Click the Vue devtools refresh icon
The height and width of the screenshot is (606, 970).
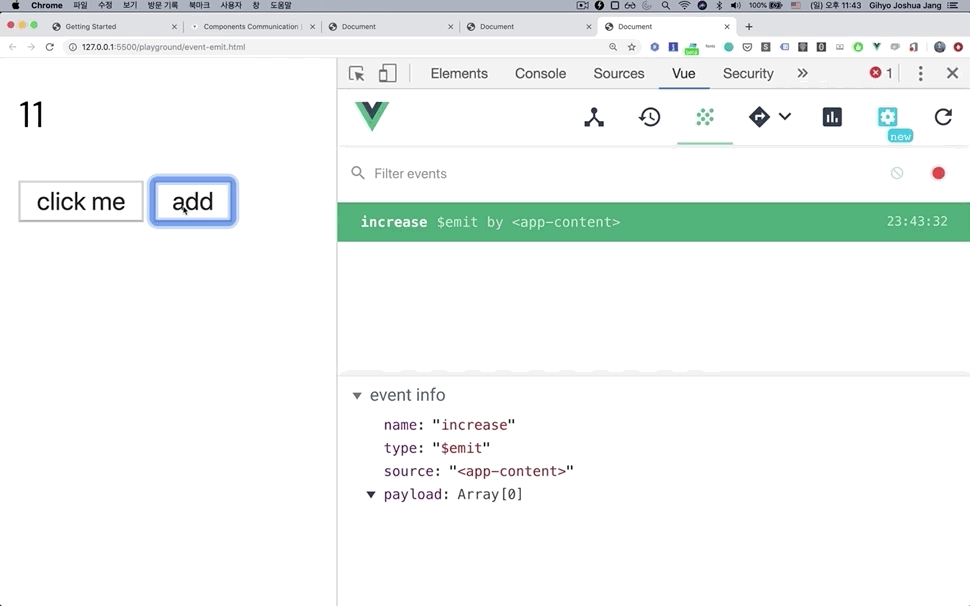[943, 117]
